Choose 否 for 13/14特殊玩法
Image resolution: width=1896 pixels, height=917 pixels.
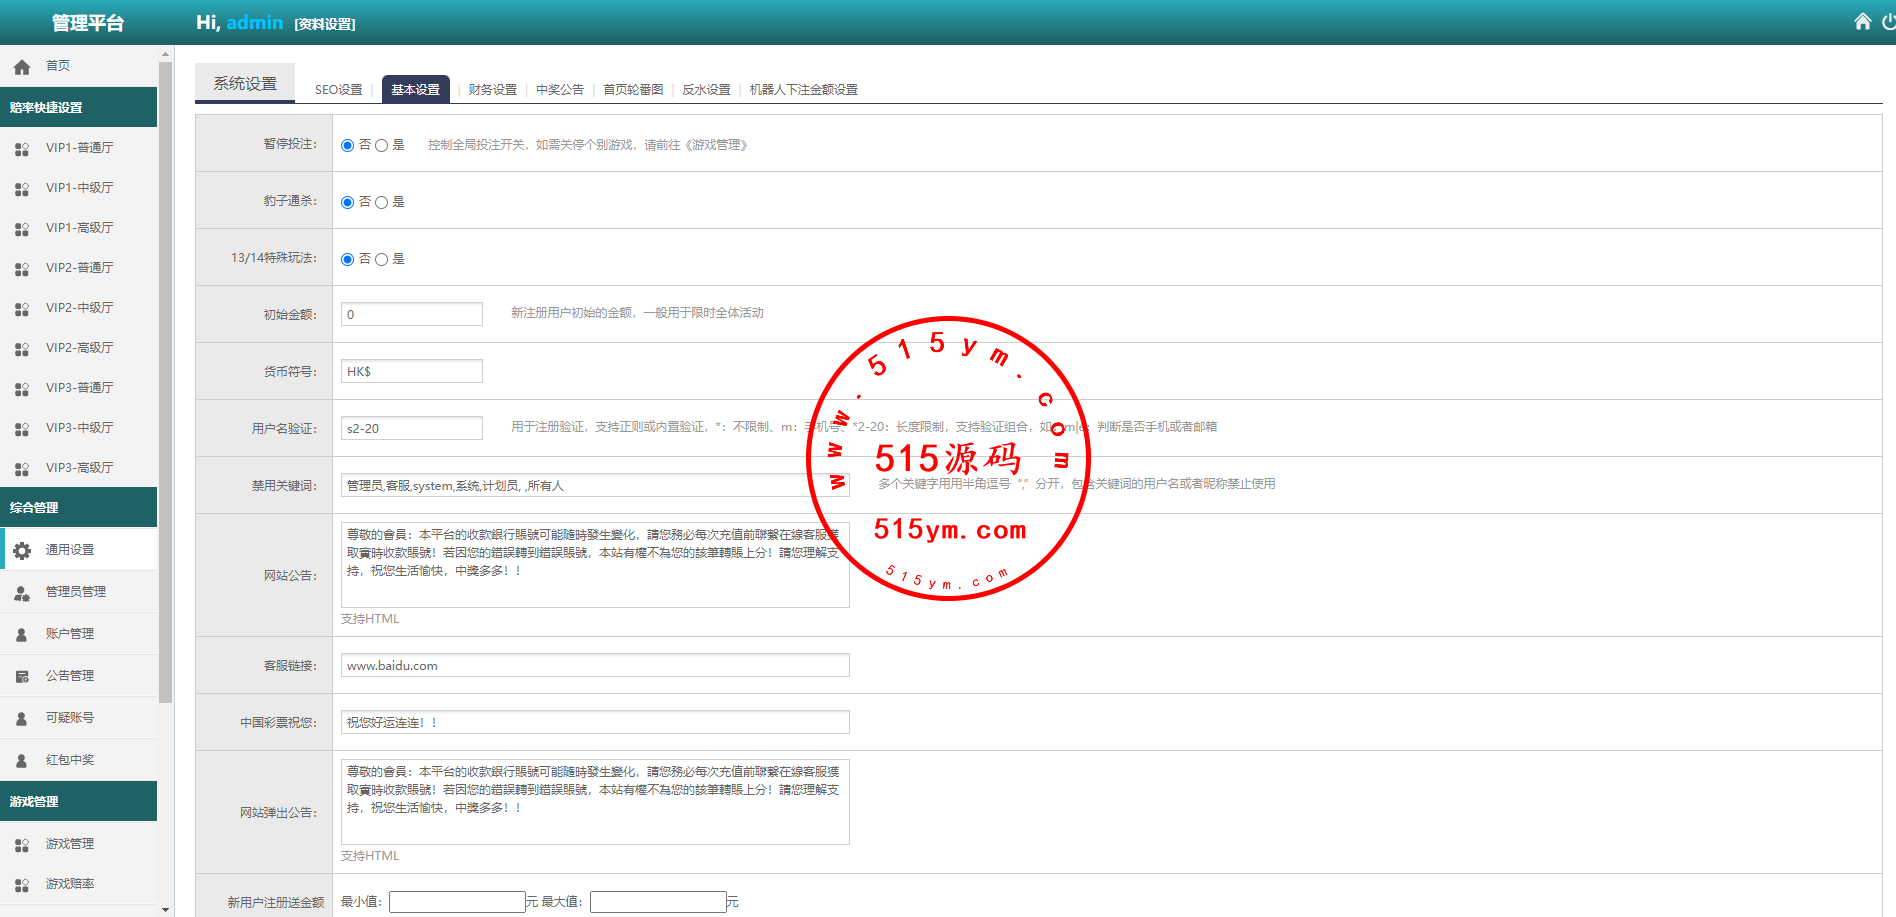tap(348, 260)
